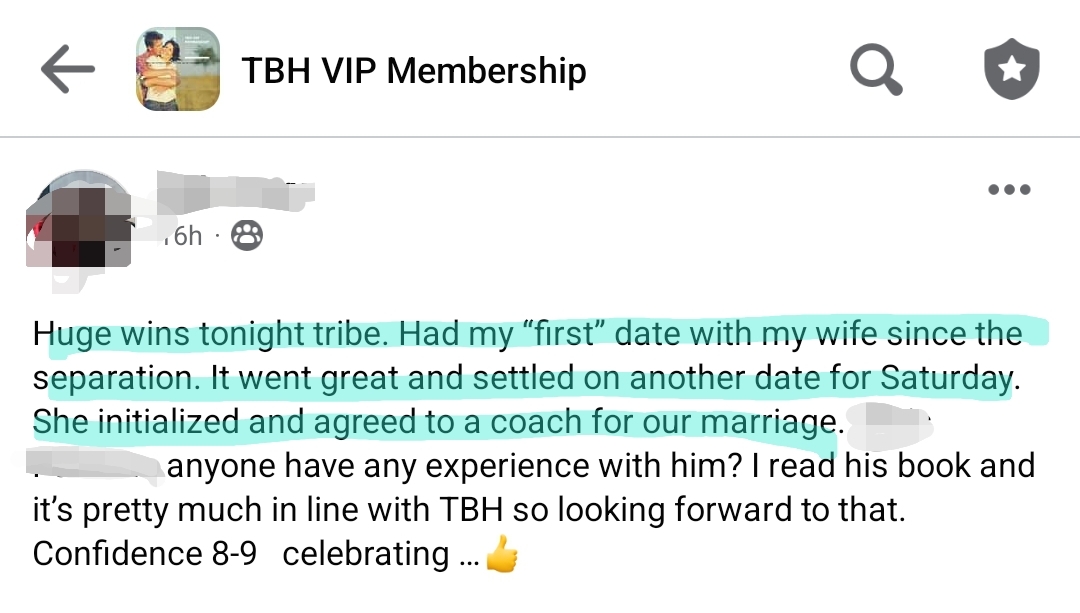Open search with the magnifying glass icon

(x=876, y=70)
